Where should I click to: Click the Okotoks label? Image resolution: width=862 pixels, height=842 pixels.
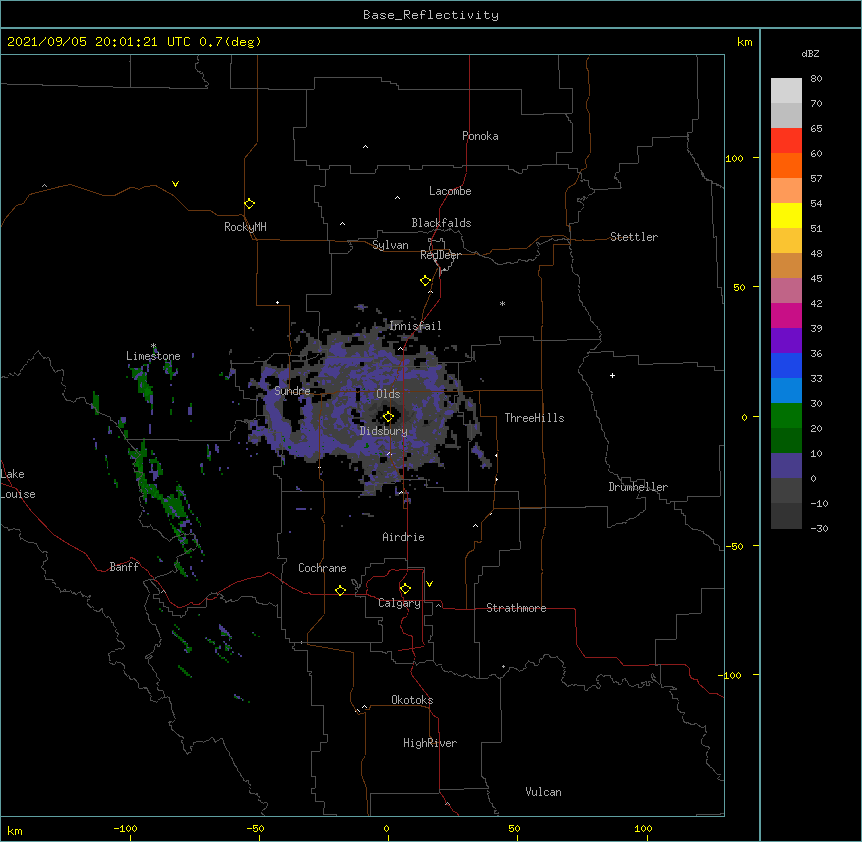[x=412, y=700]
